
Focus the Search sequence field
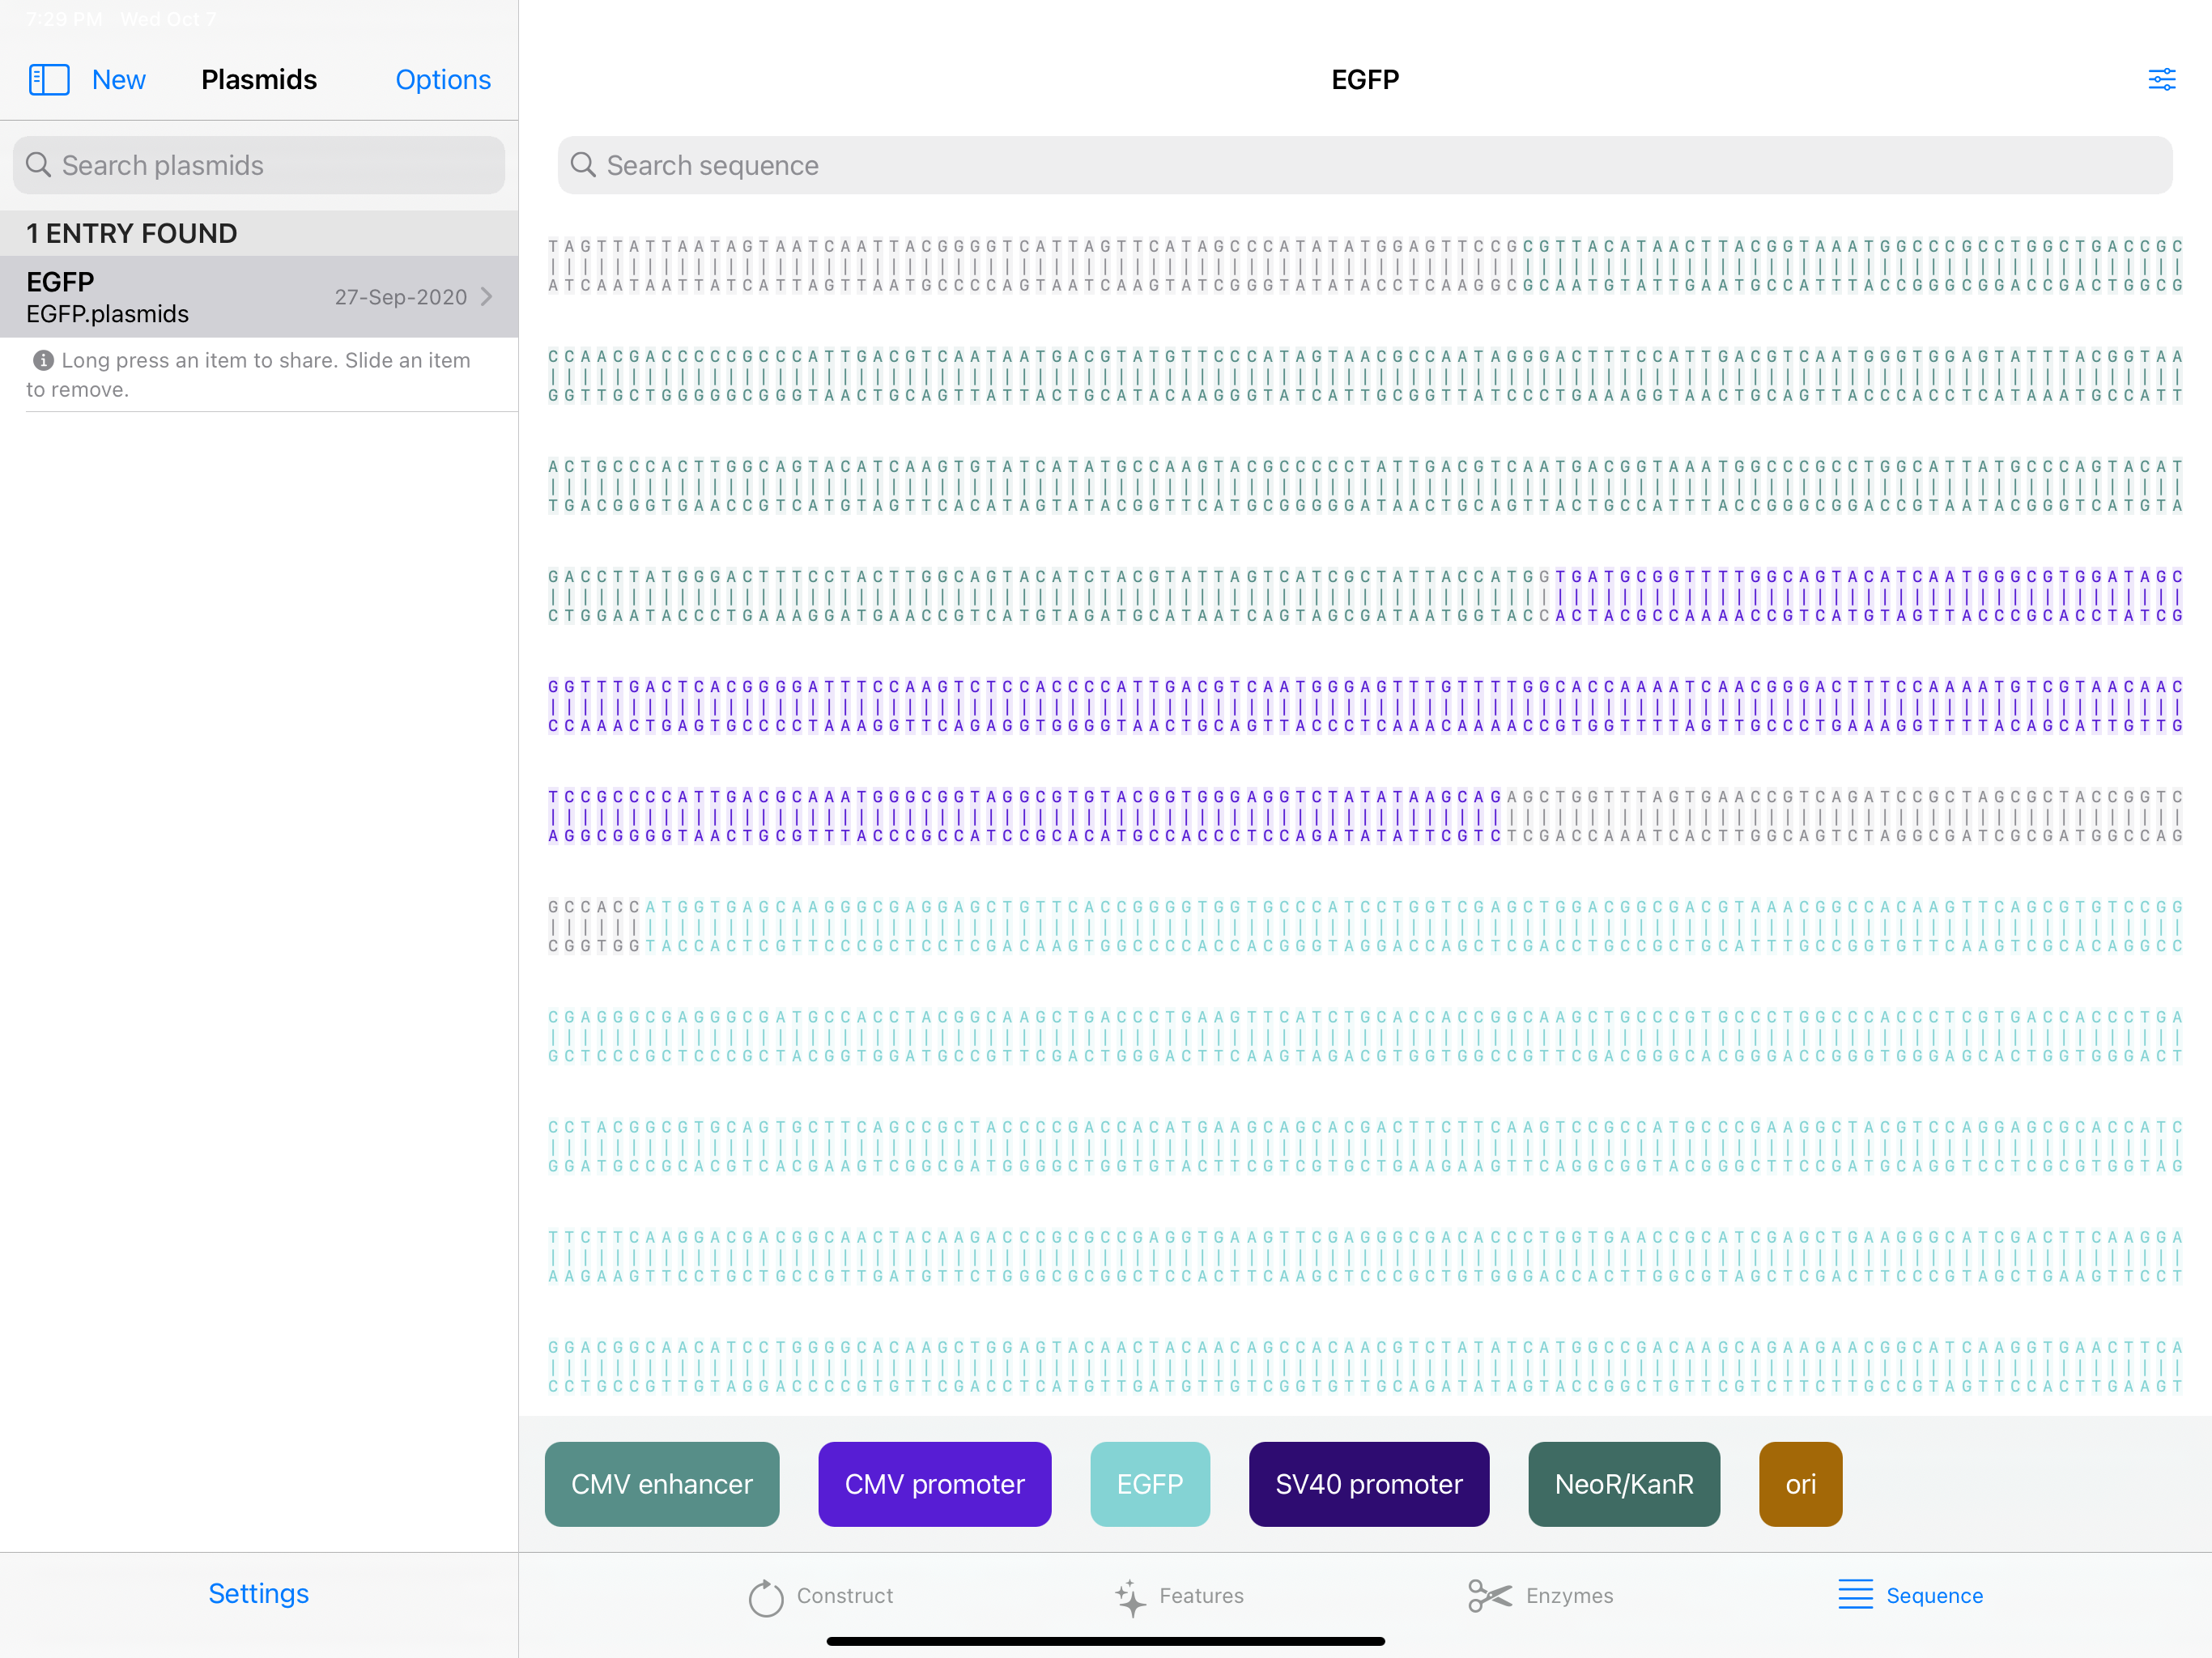[1364, 165]
